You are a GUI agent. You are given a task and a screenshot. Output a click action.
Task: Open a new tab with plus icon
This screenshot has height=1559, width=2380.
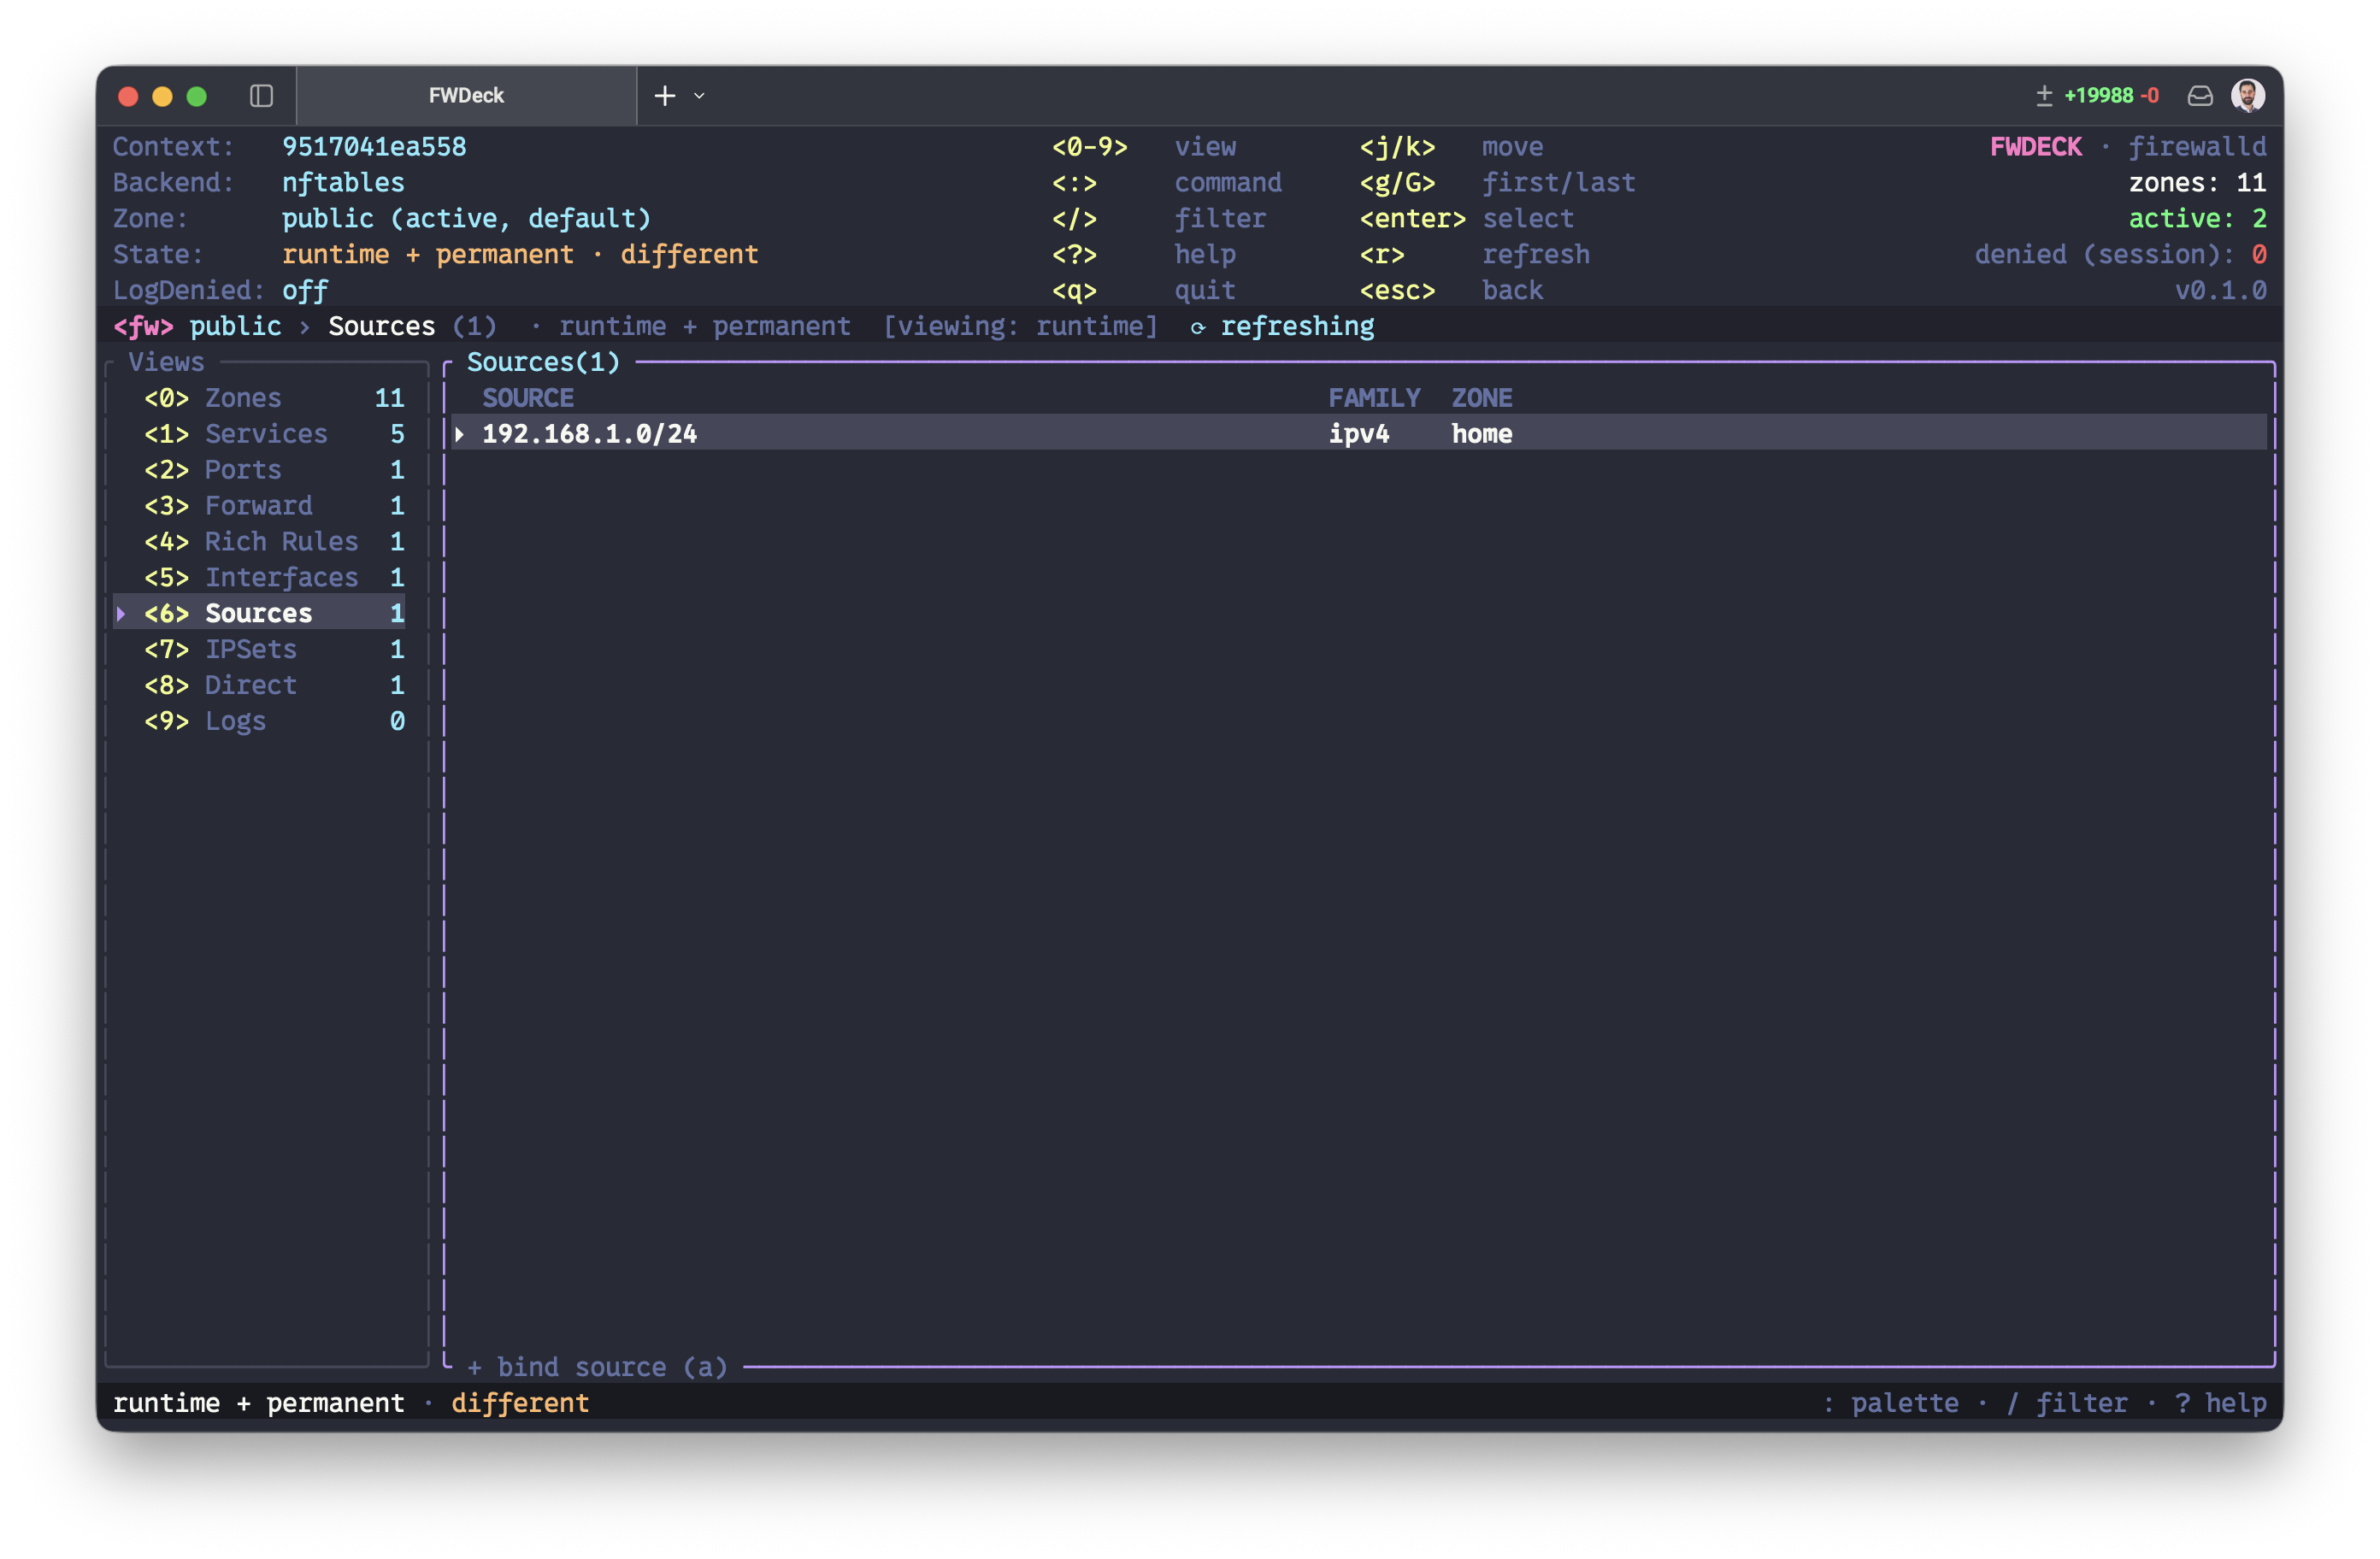click(x=665, y=96)
